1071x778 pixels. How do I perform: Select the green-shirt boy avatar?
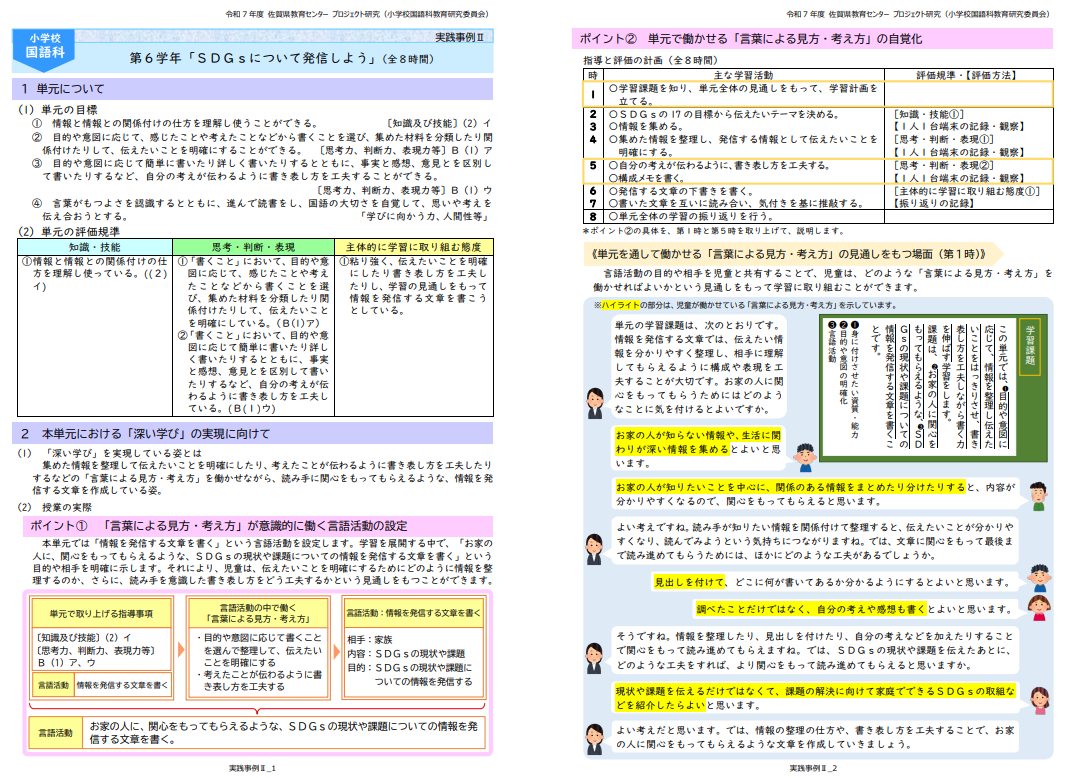tap(1037, 494)
